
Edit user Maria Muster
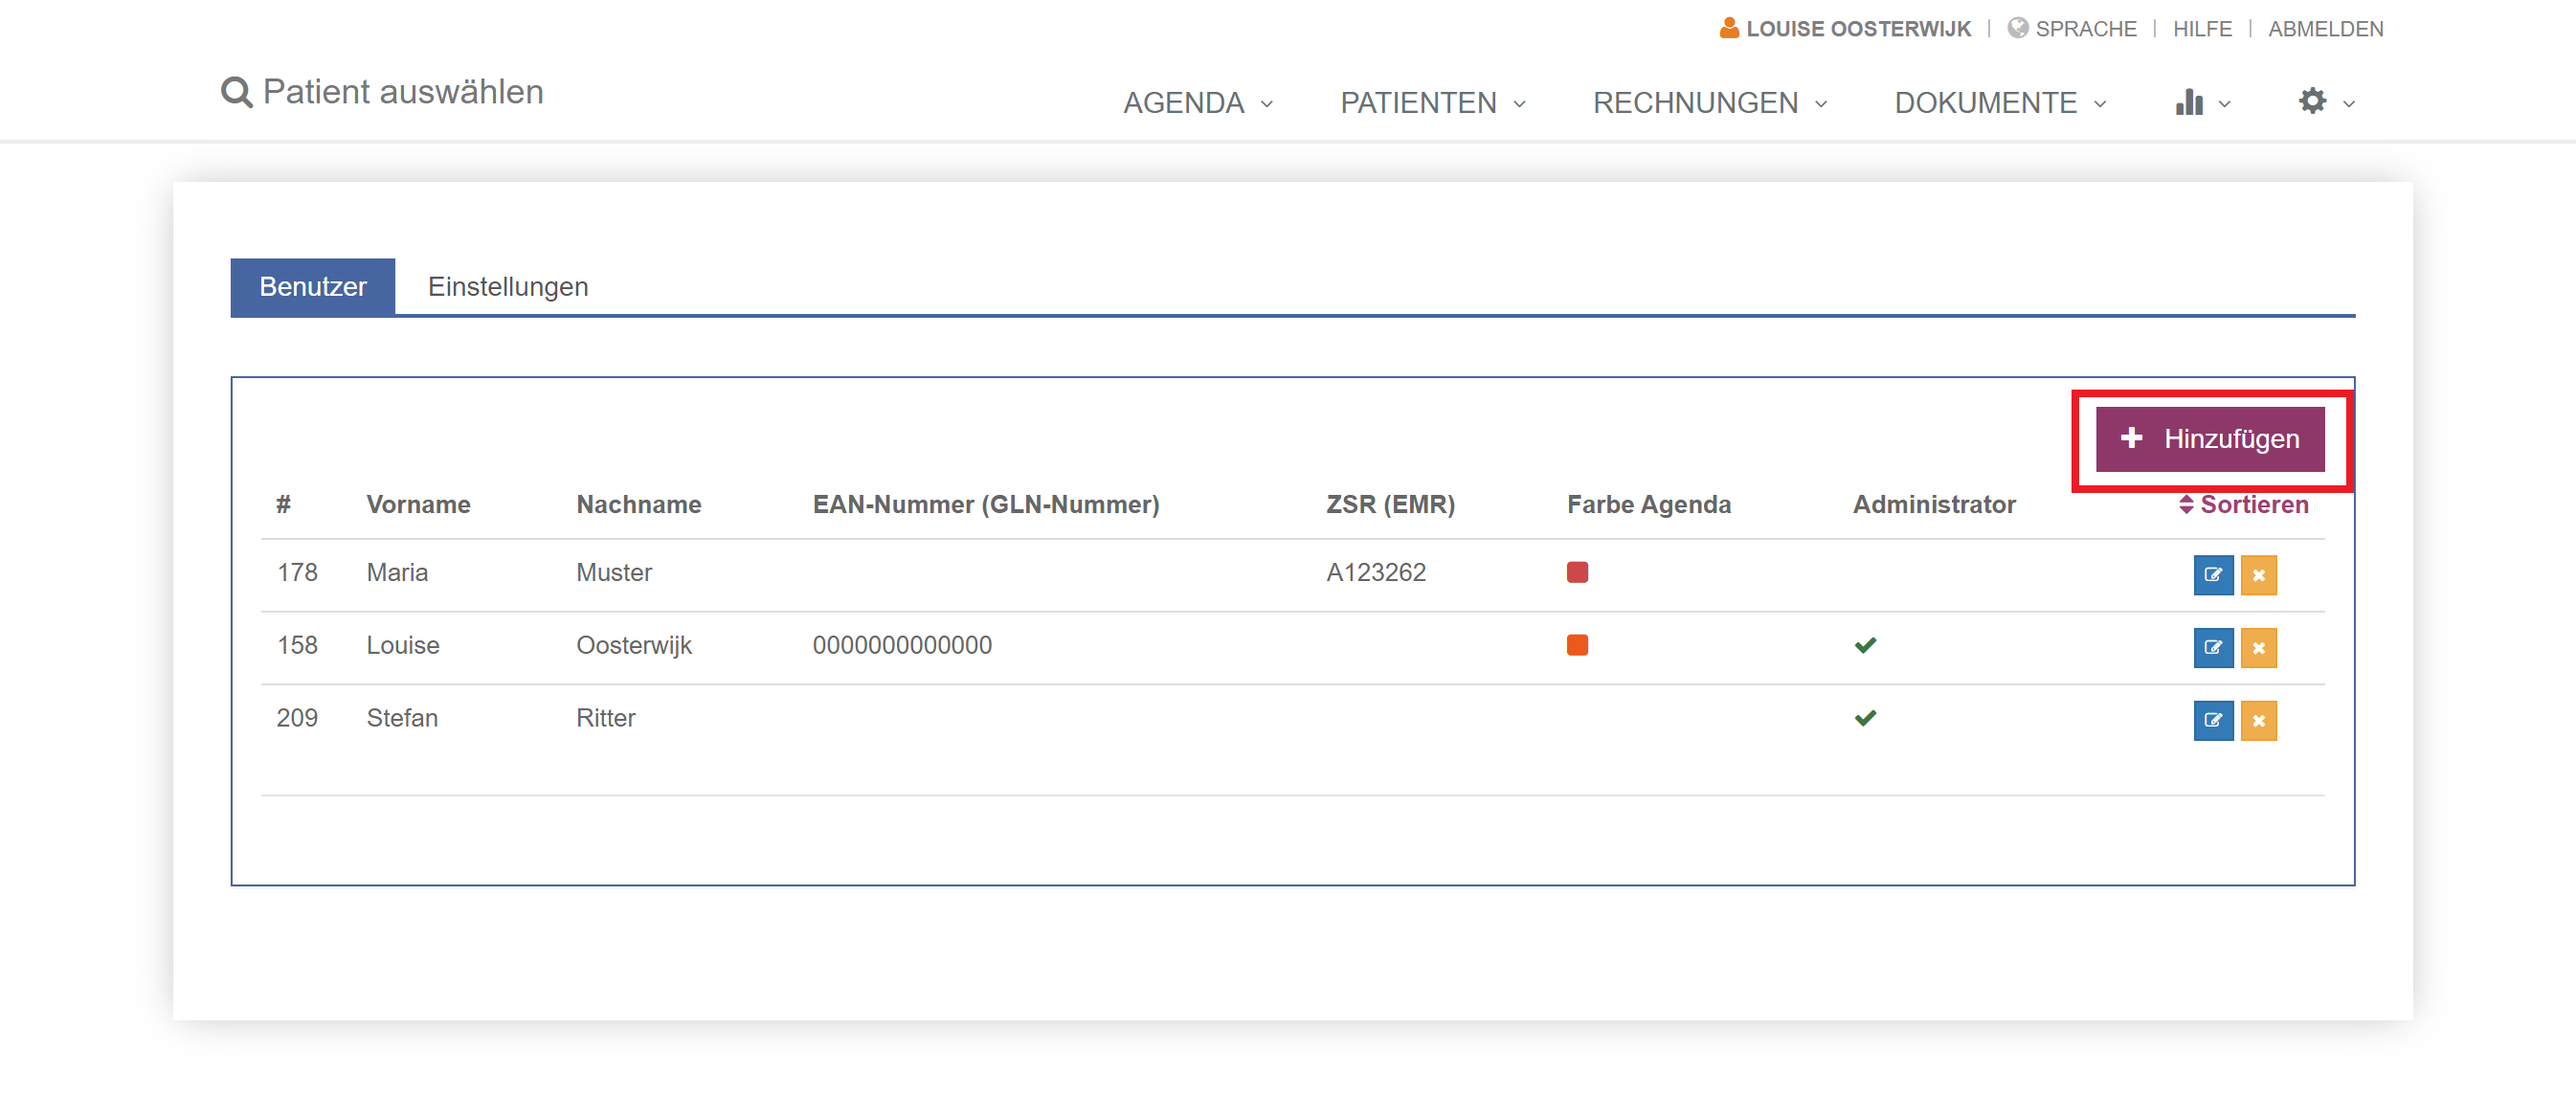coord(2213,575)
